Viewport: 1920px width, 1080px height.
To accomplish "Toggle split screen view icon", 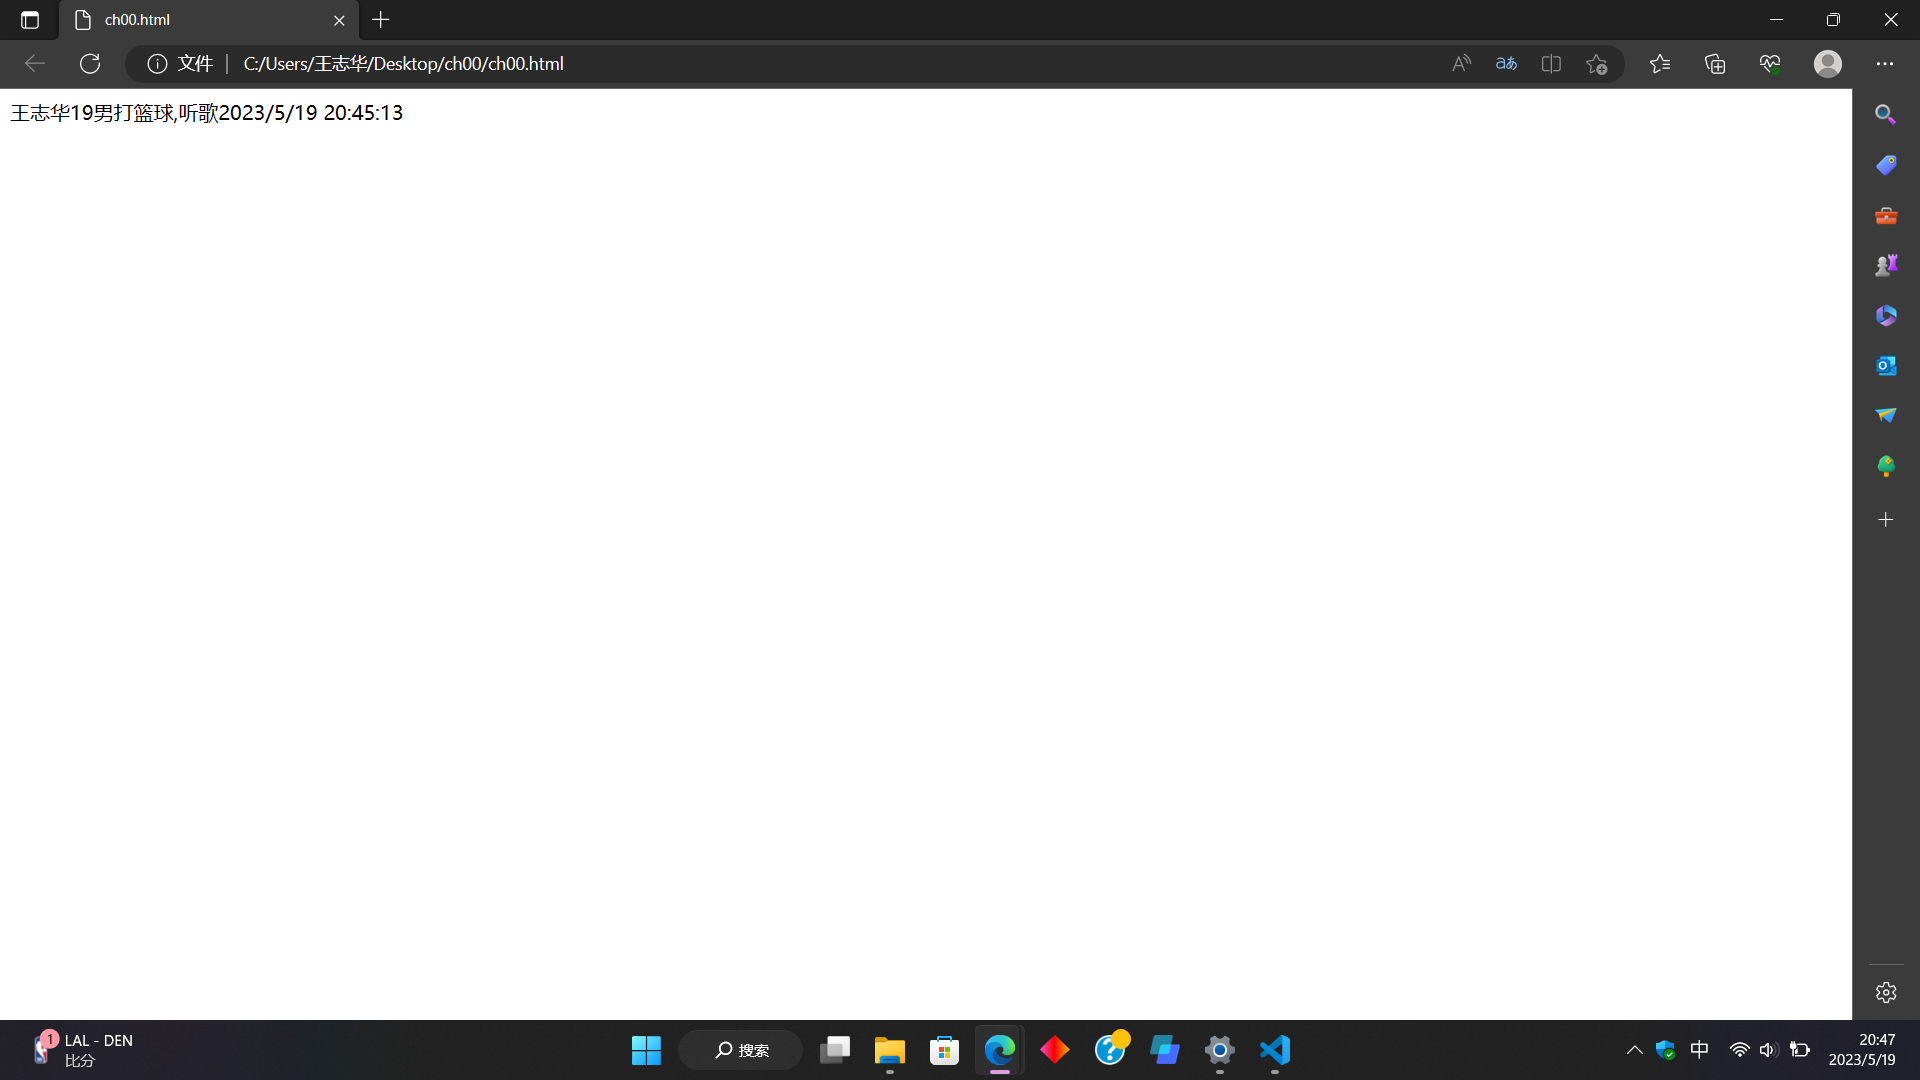I will click(x=1551, y=64).
